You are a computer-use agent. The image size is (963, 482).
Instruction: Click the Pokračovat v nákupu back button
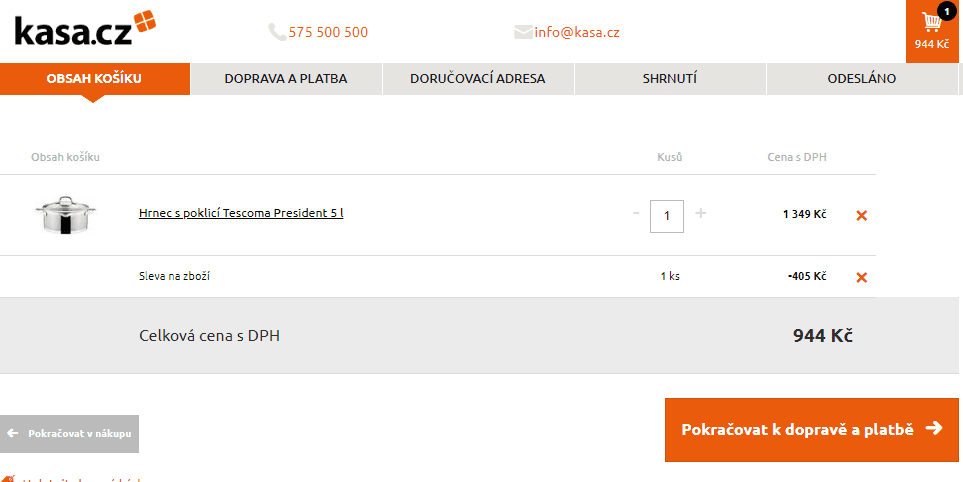tap(69, 433)
